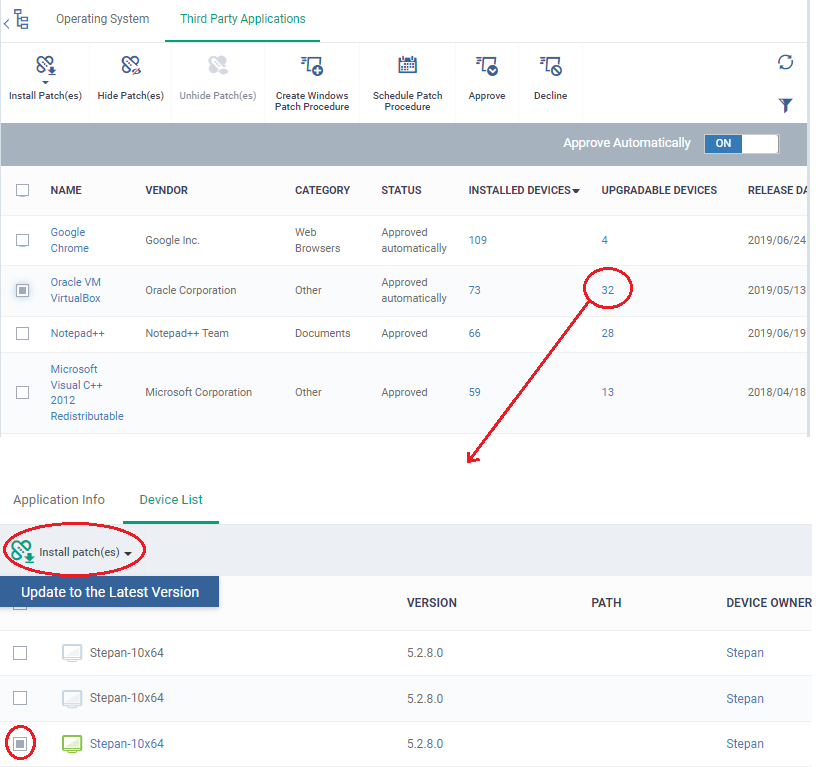Click the 2019/05/13 release date cell
The image size is (816, 767).
point(776,290)
